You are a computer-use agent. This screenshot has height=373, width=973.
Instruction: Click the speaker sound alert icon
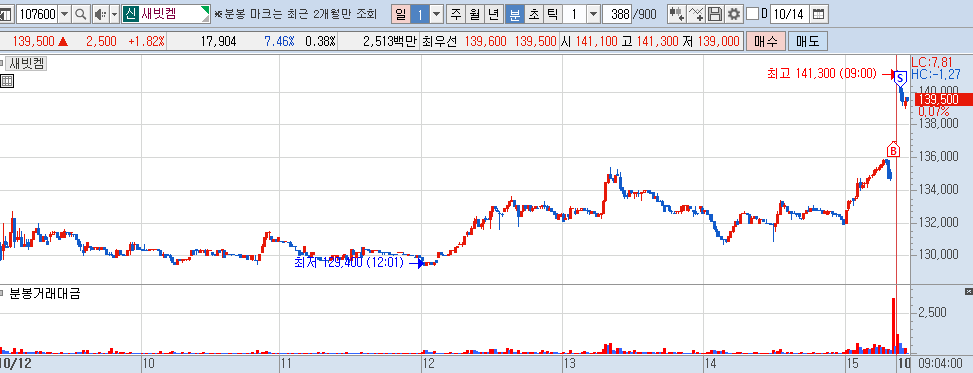click(x=101, y=14)
